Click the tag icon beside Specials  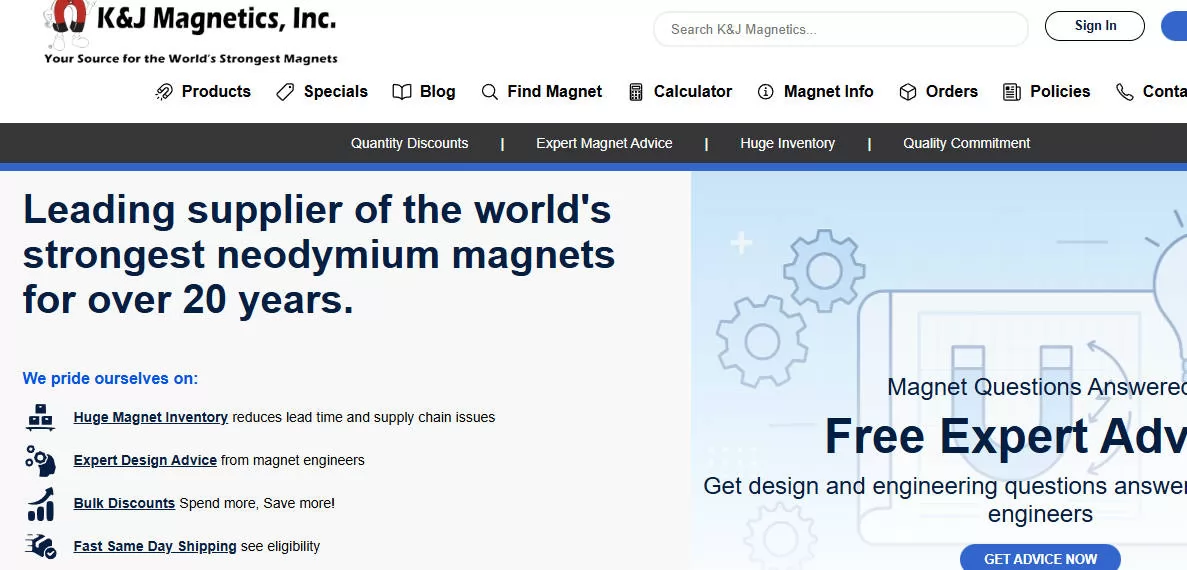tap(286, 92)
